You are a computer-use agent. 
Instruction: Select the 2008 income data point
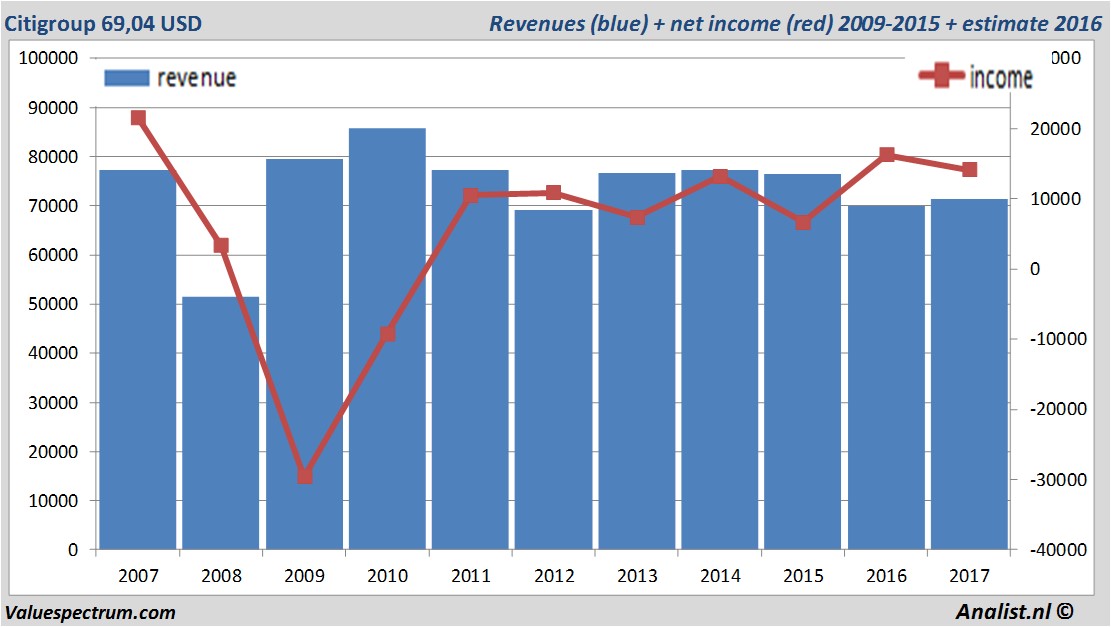(x=221, y=246)
